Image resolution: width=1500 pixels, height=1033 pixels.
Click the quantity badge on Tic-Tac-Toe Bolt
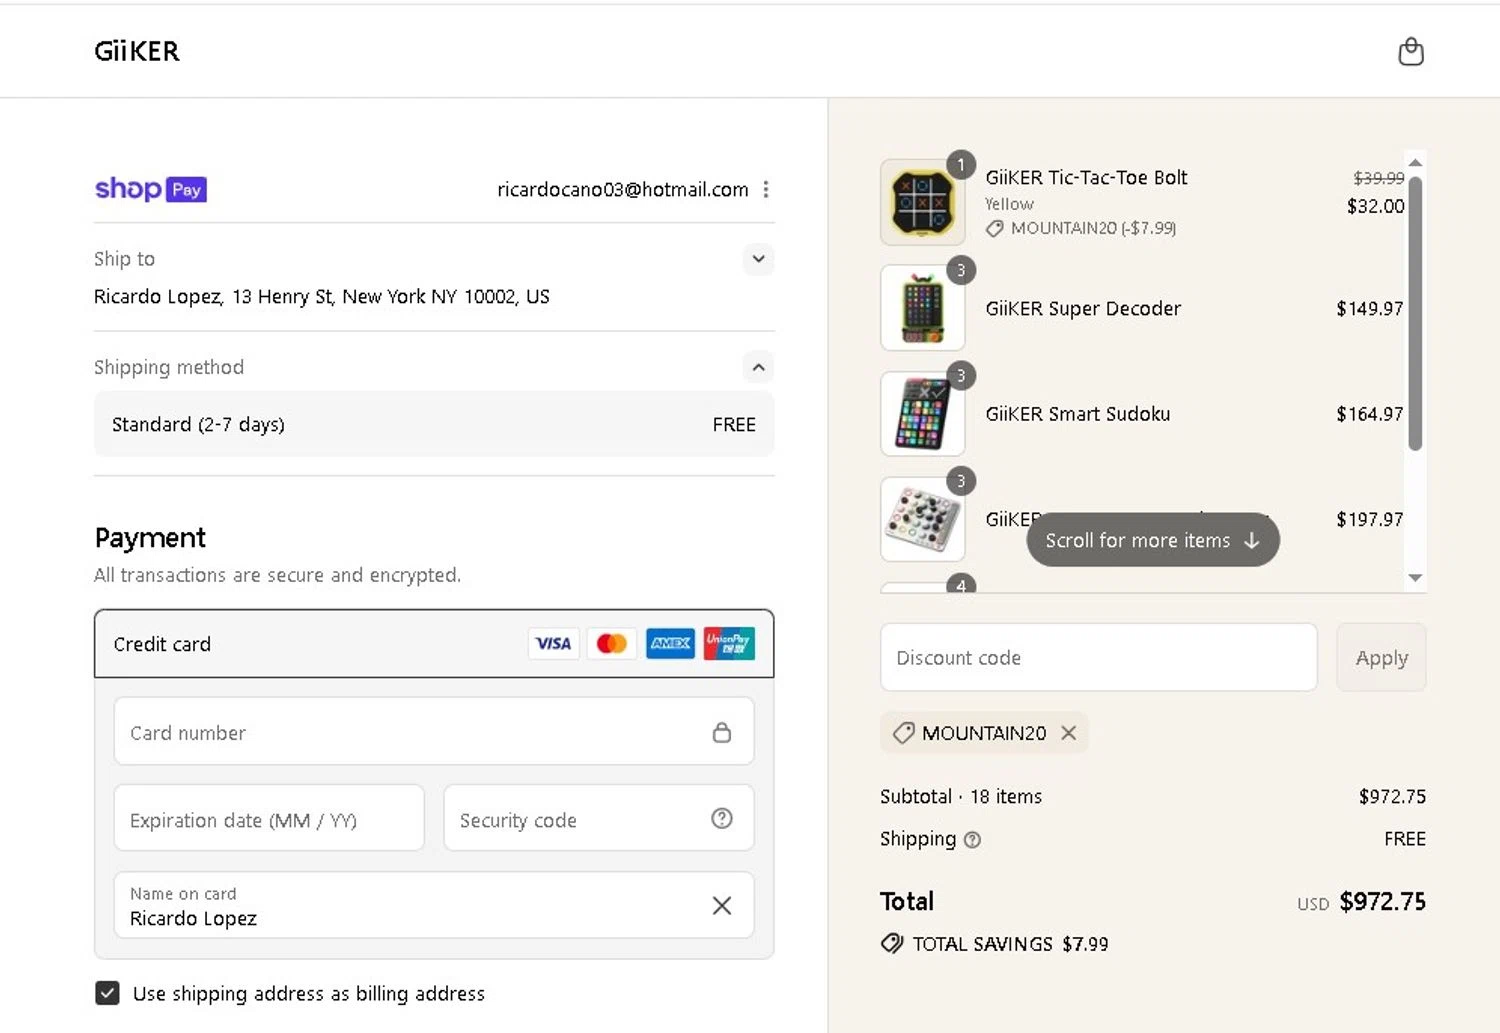click(961, 164)
